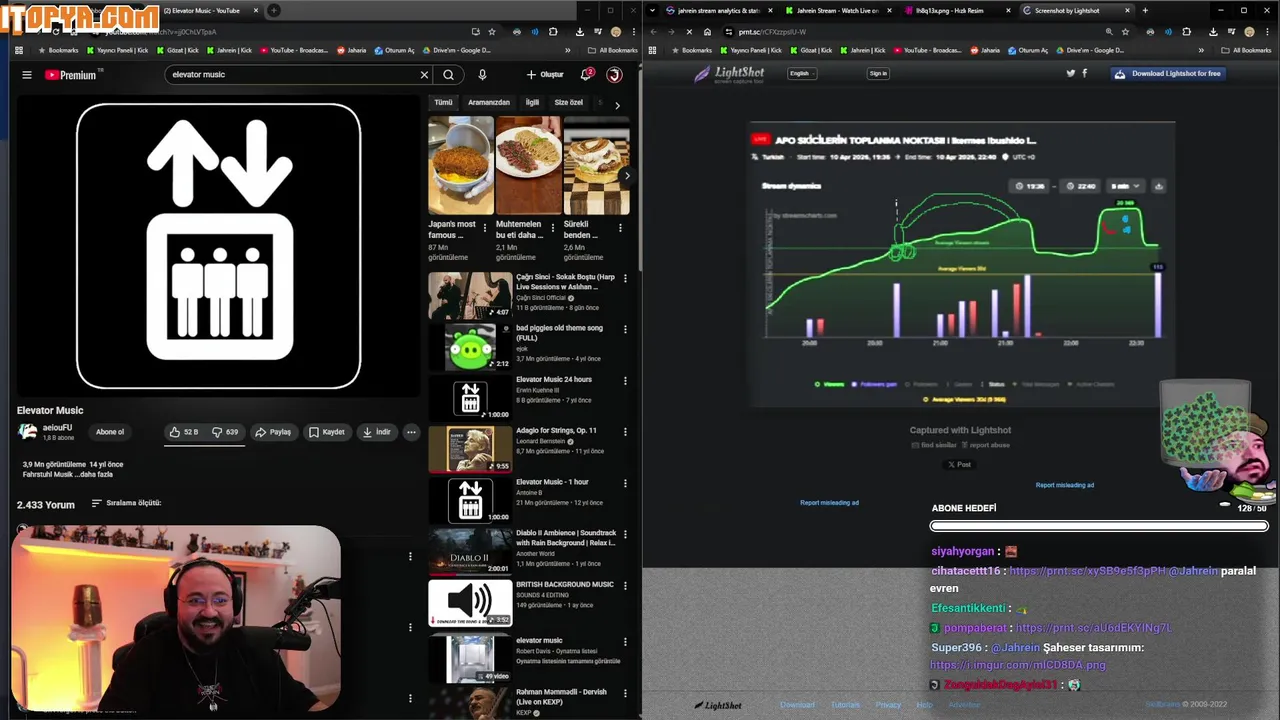Open the Jaharia bookmark in the YouTube window
This screenshot has height=720, width=1280.
[351, 50]
